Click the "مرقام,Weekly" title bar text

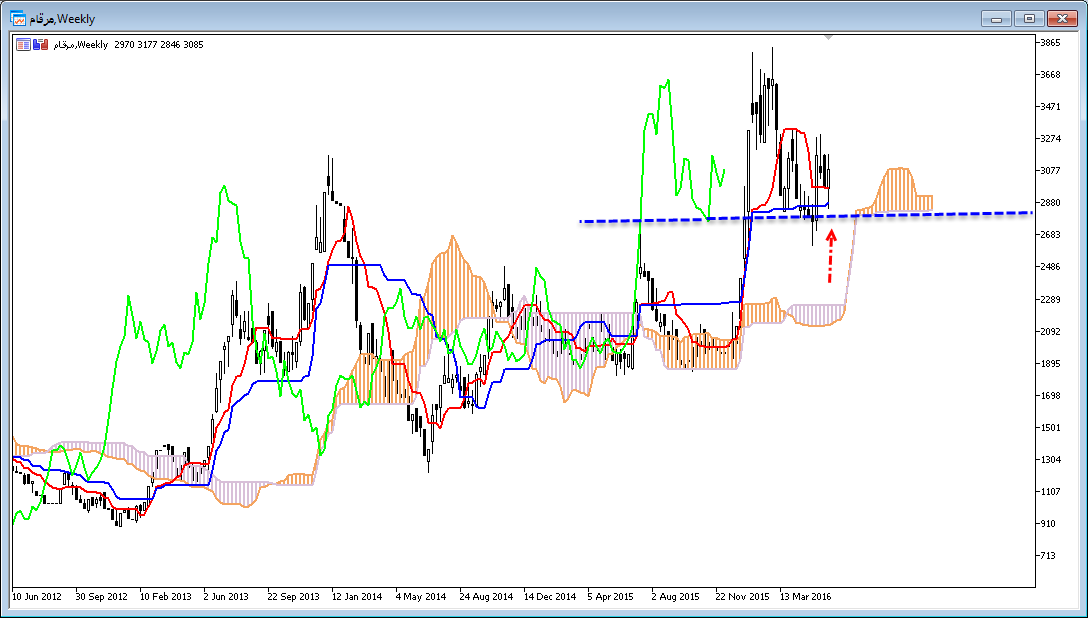62,19
